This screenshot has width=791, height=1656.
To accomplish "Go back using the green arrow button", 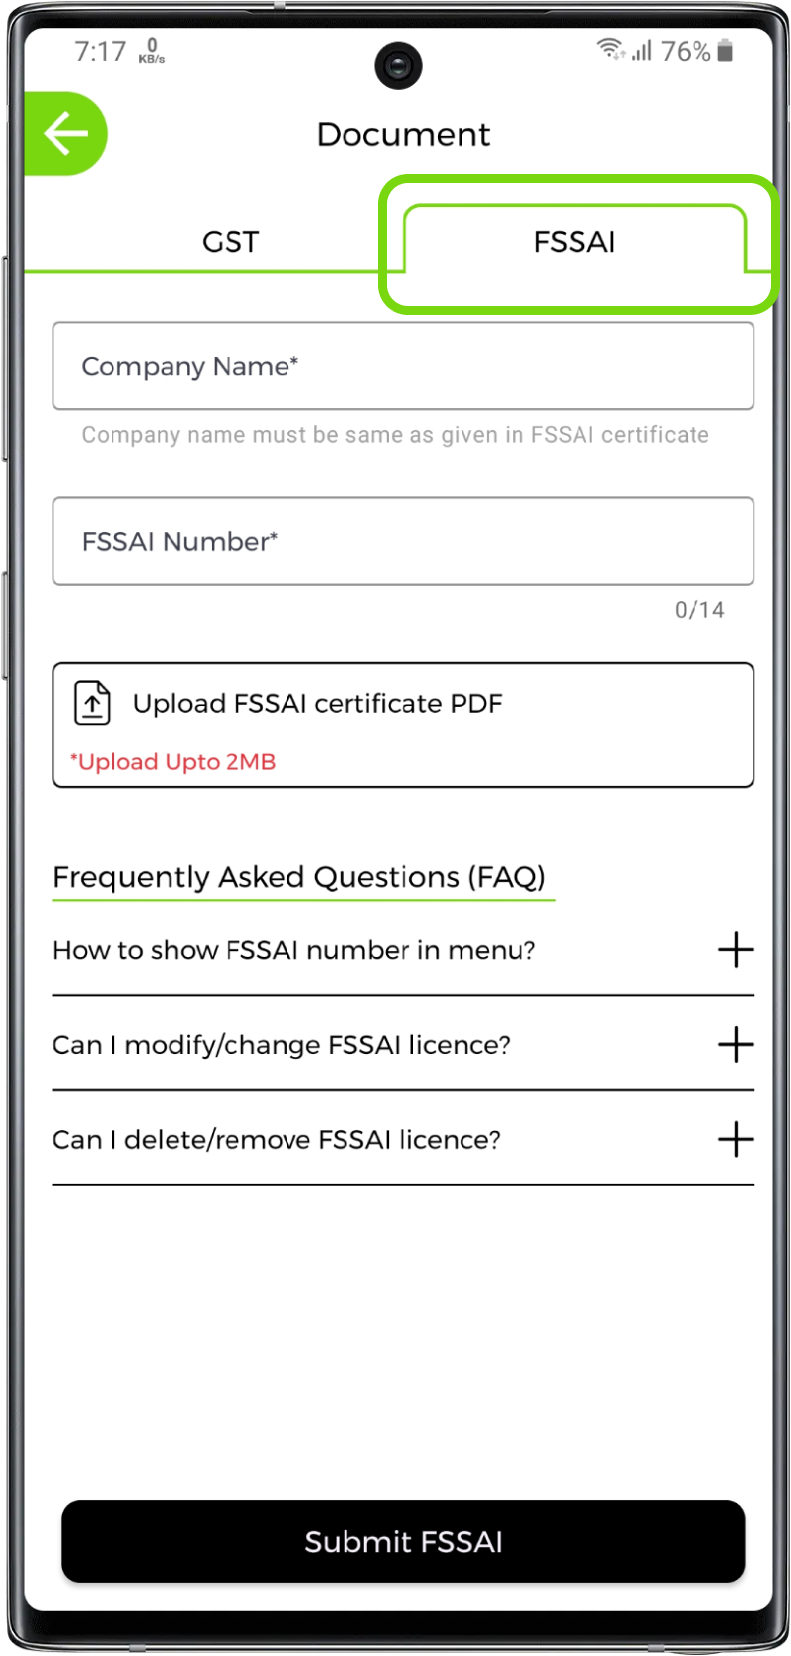I will (x=66, y=134).
